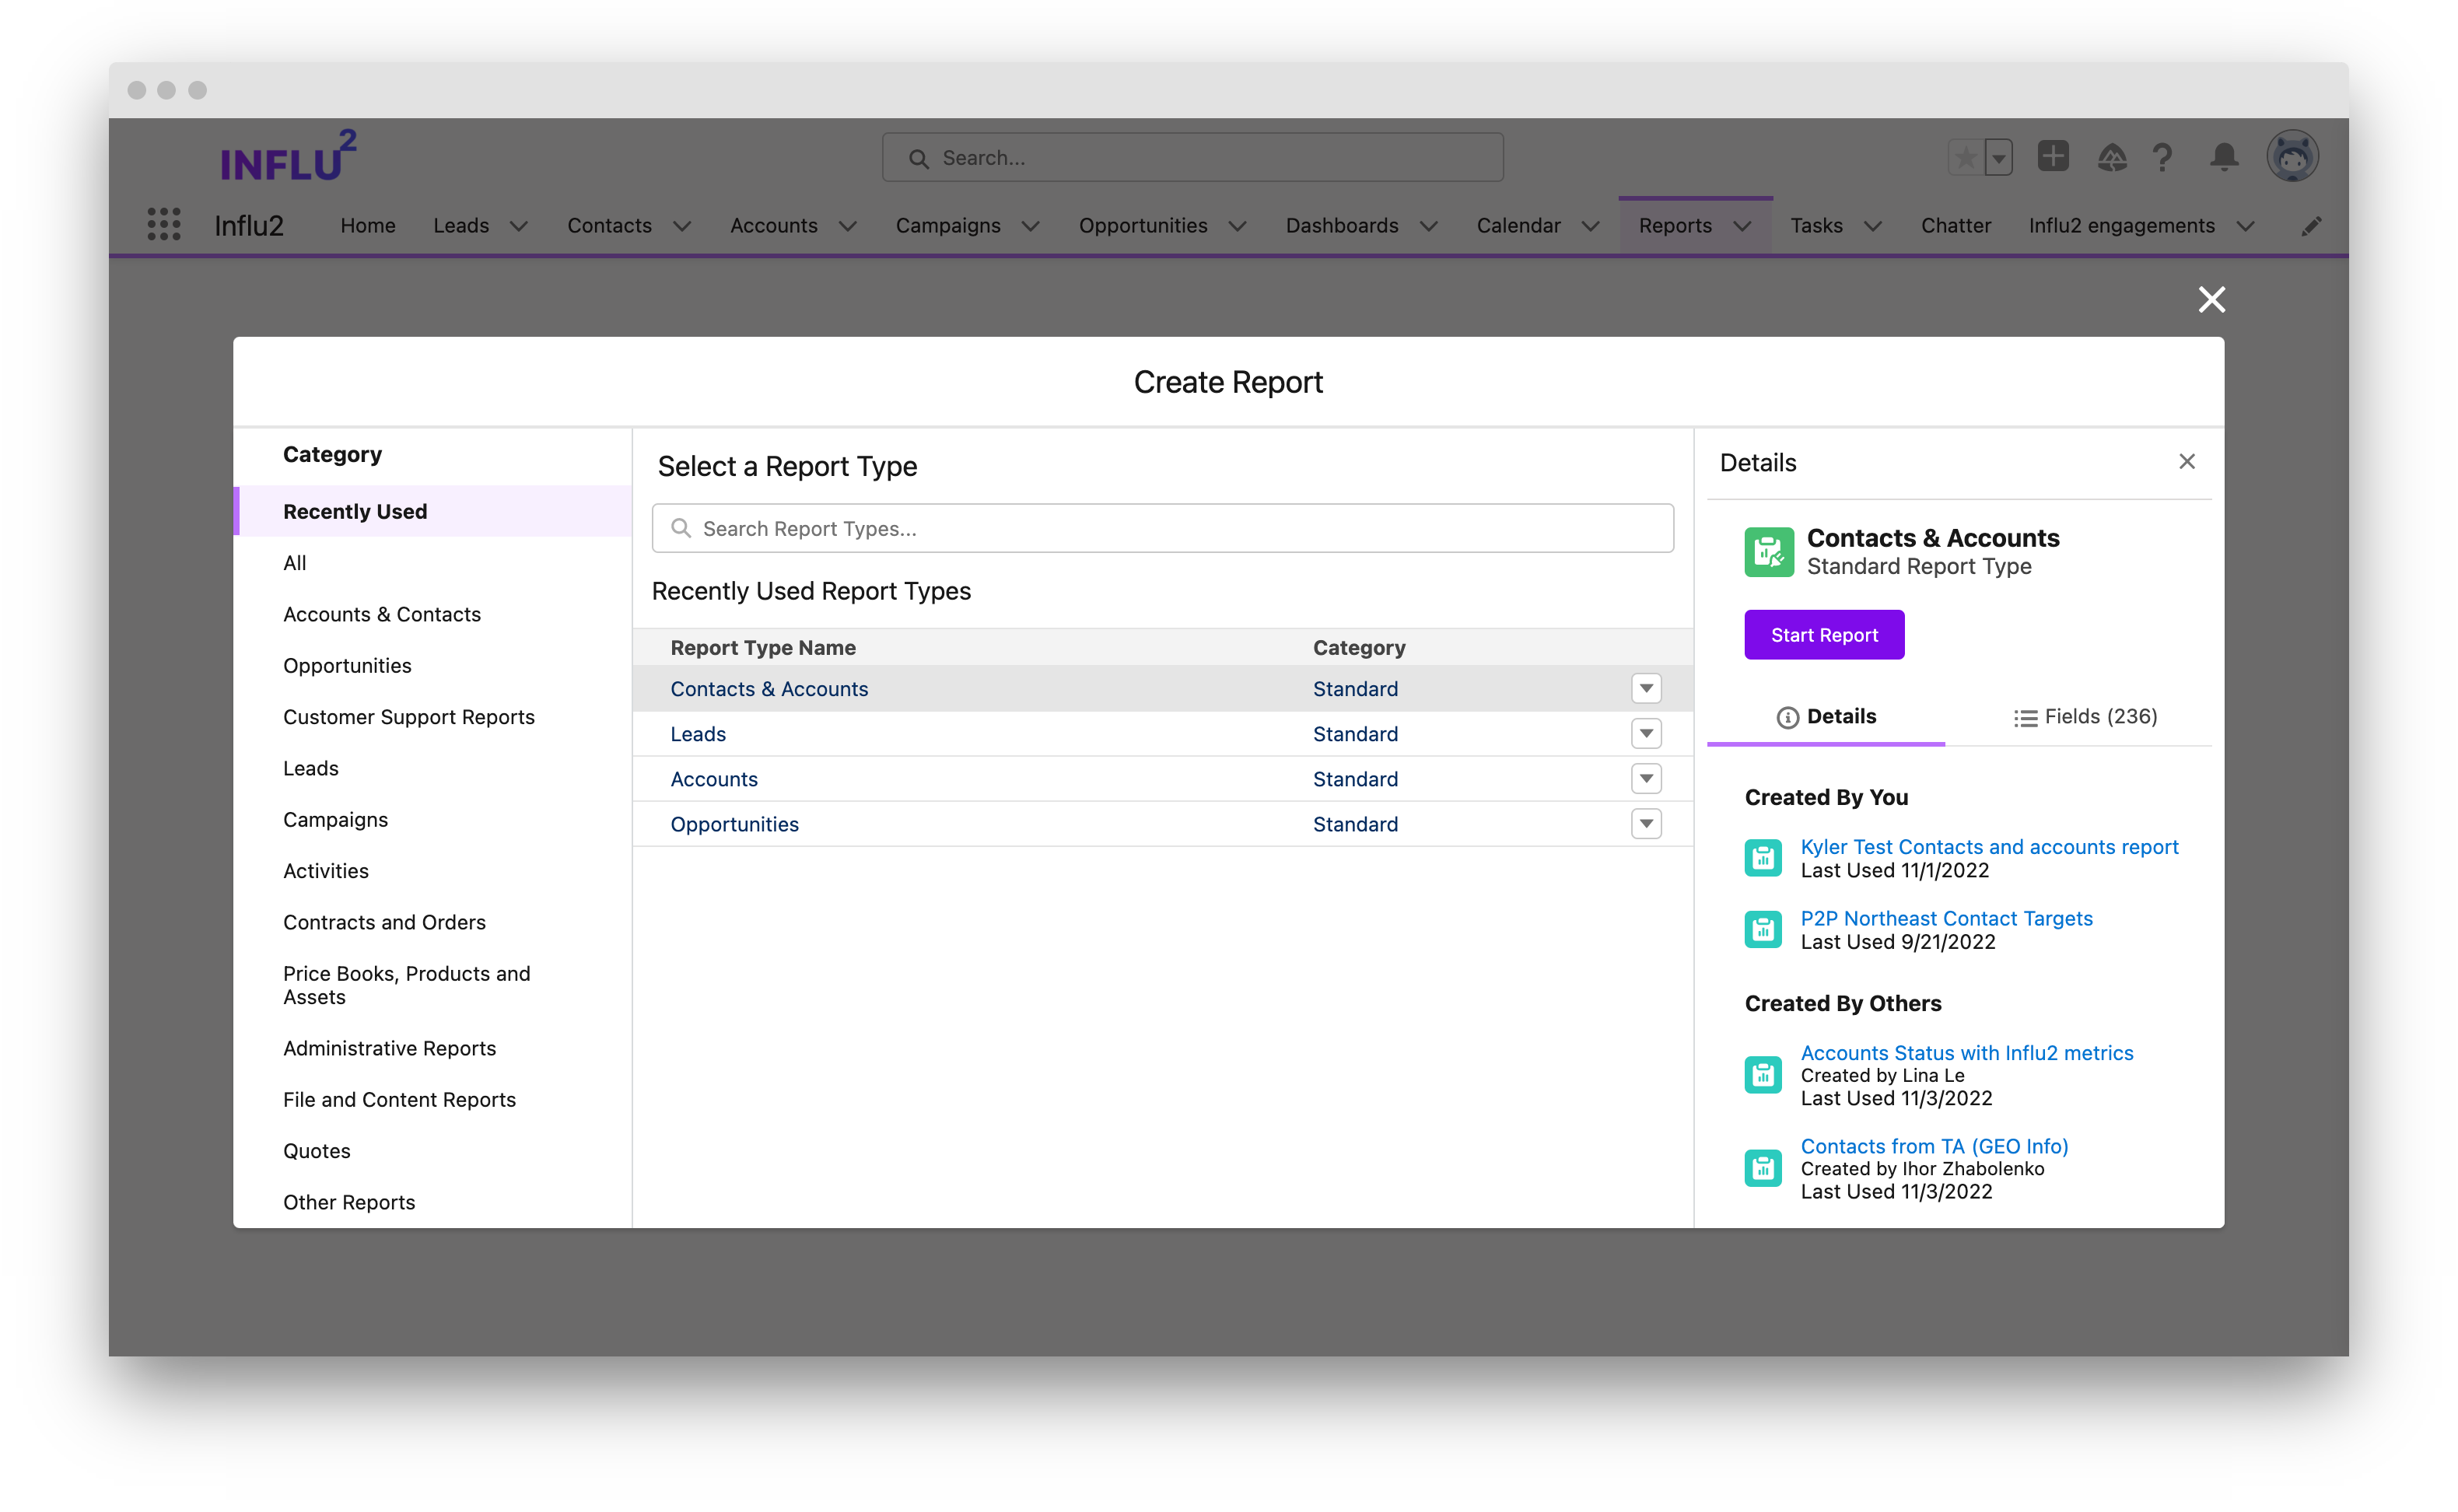Select the All category
This screenshot has width=2458, height=1512.
pyautogui.click(x=294, y=563)
